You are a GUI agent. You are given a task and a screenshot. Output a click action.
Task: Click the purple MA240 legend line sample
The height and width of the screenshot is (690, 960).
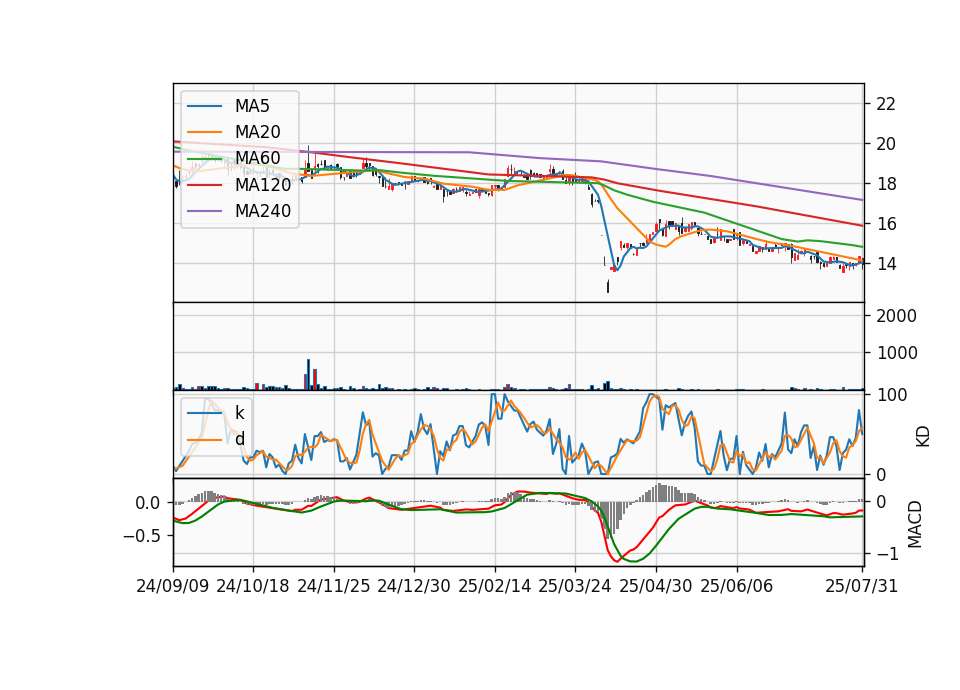coord(204,211)
